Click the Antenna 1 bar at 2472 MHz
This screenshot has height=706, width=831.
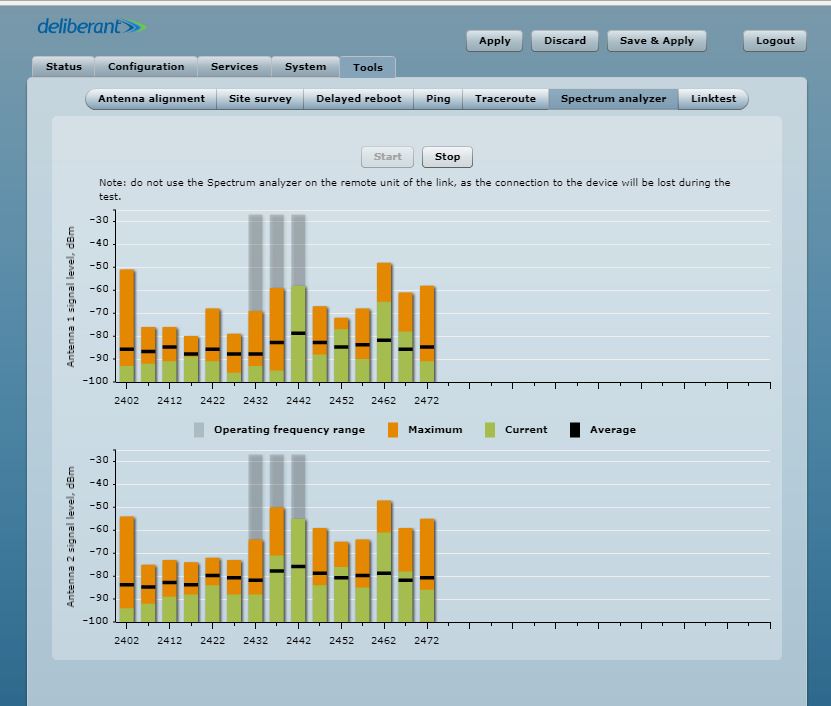(427, 334)
